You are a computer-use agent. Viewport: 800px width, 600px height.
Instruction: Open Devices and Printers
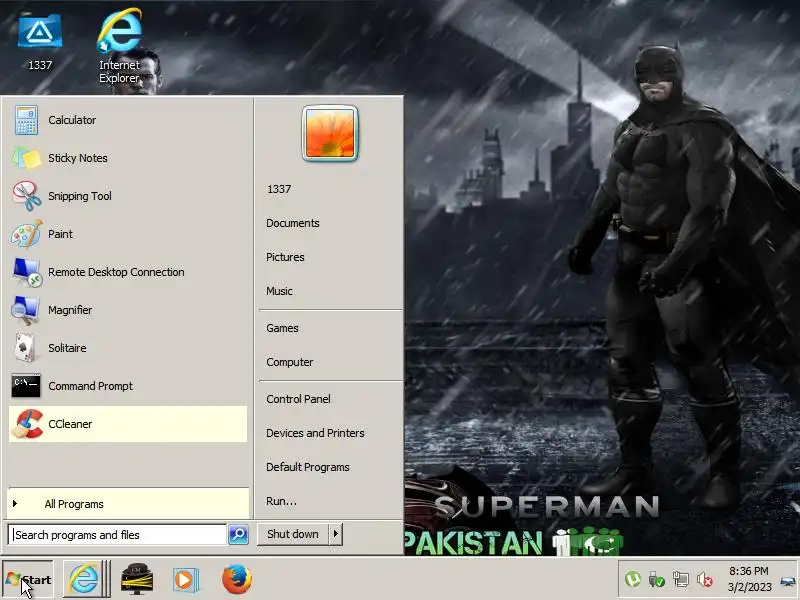pyautogui.click(x=315, y=433)
